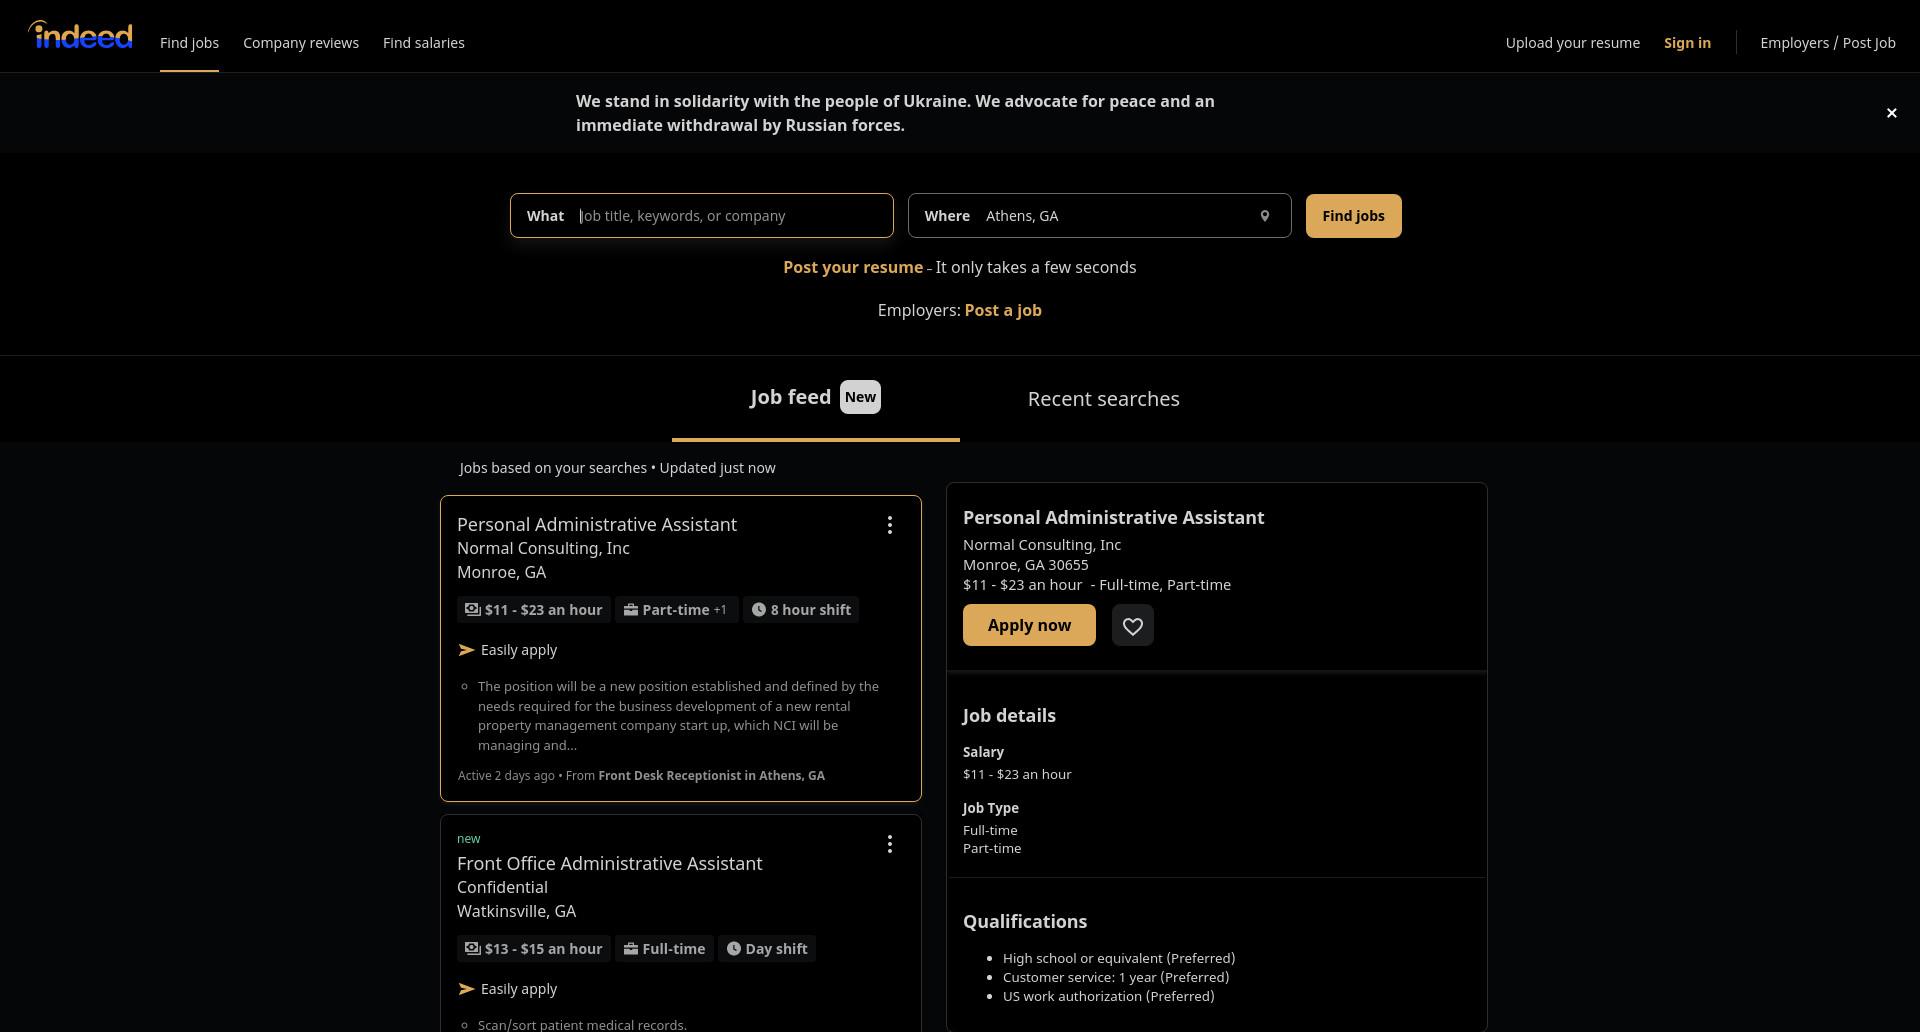
Task: Open Company reviews page
Action: point(301,43)
